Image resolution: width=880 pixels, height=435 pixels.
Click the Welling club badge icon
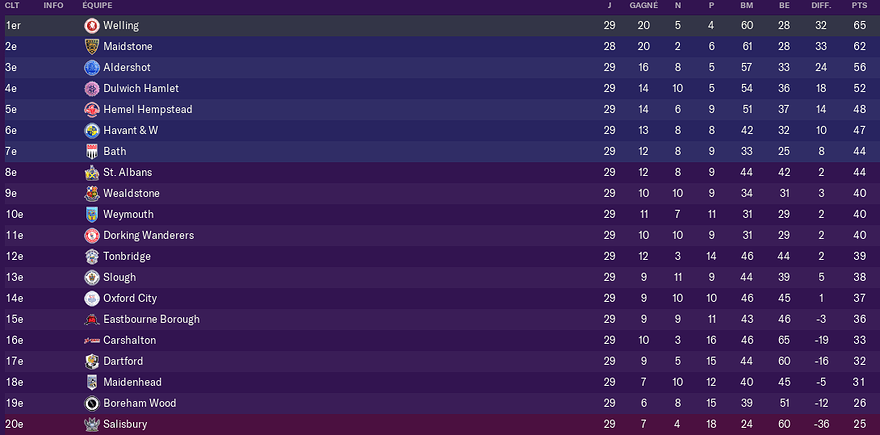tap(92, 25)
